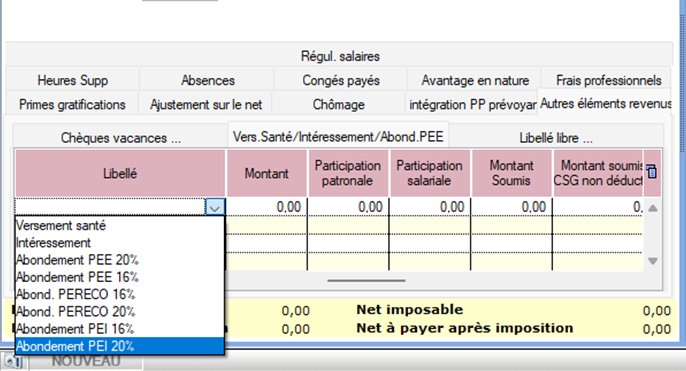Click the Participation patronale column header
Image resolution: width=686 pixels, height=371 pixels.
pos(348,173)
